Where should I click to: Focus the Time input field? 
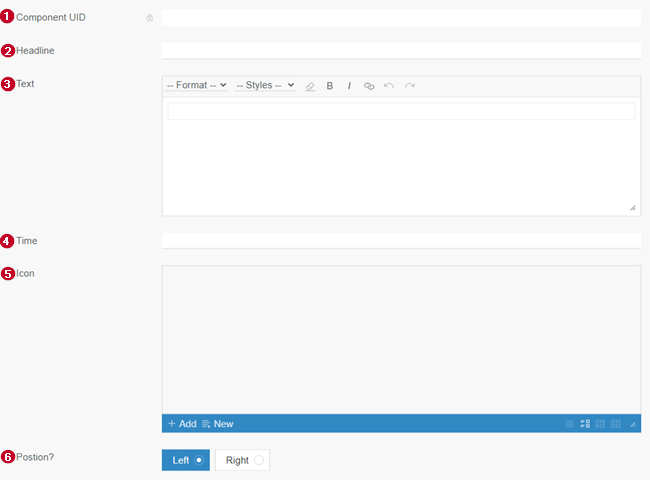click(401, 240)
